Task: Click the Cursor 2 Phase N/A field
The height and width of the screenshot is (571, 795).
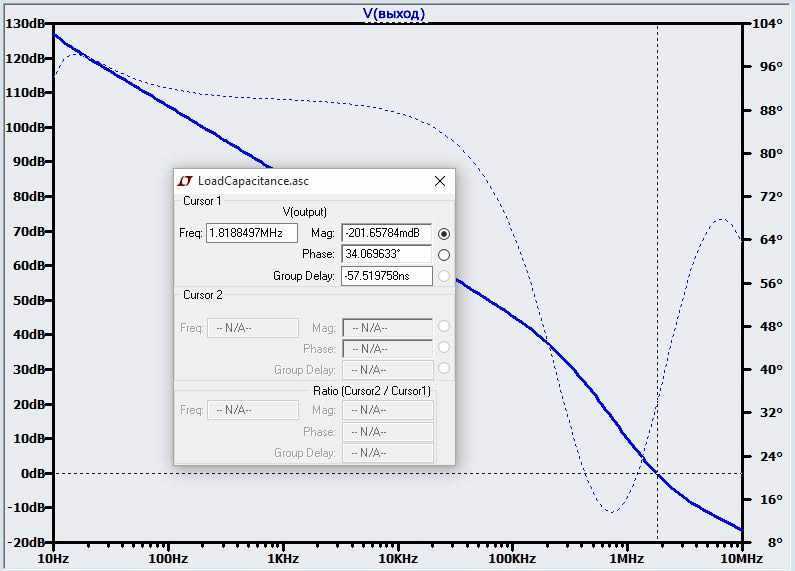Action: tap(388, 349)
